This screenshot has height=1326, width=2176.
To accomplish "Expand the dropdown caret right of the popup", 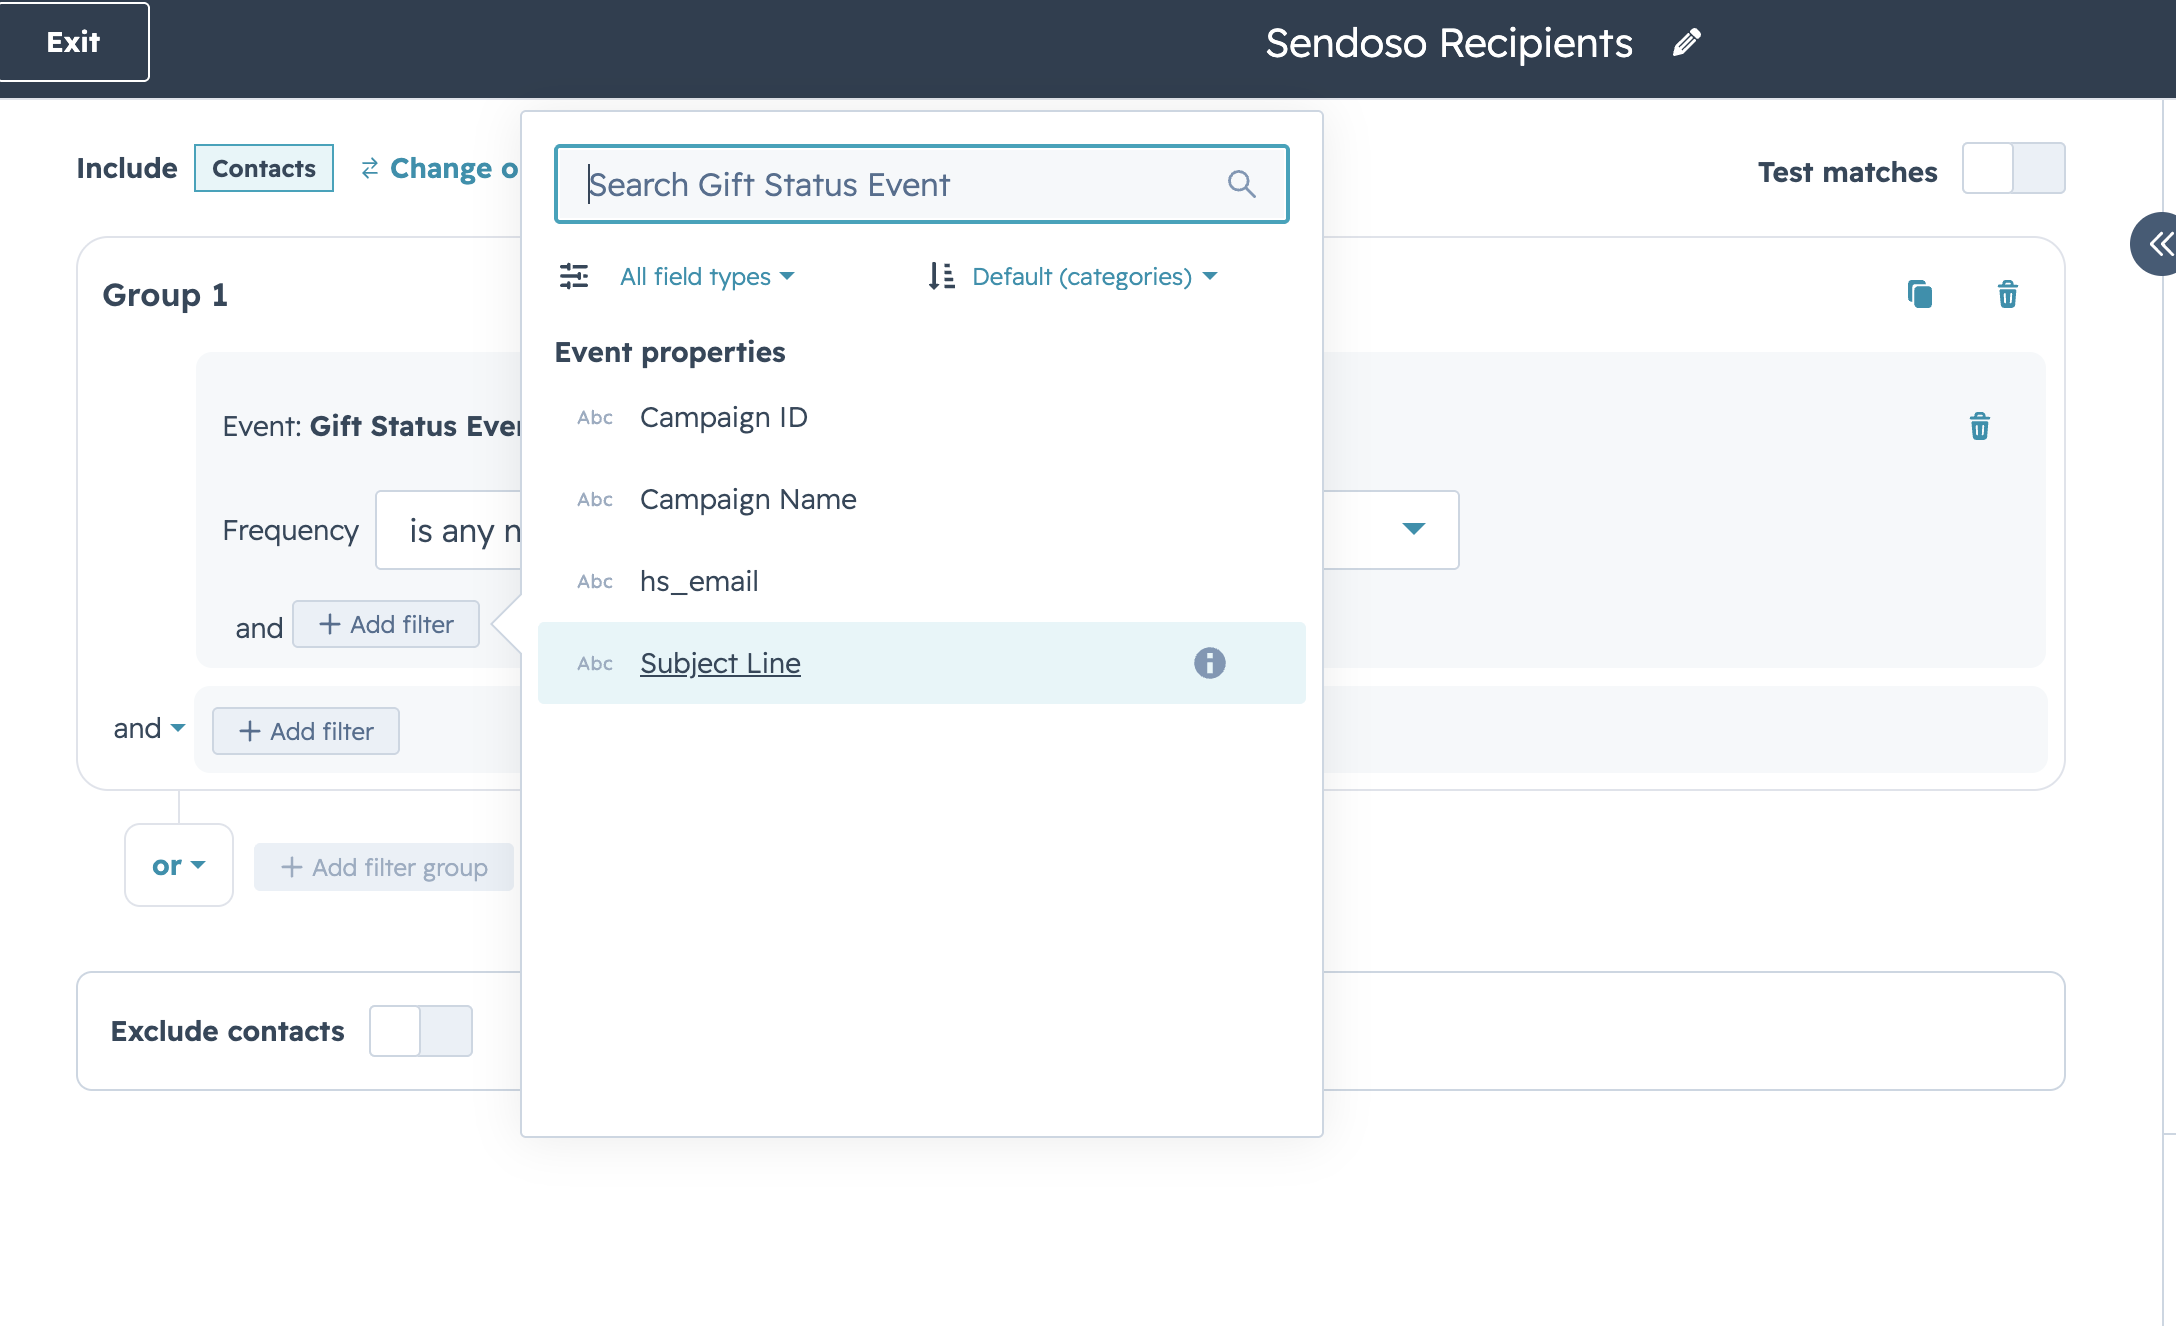I will (x=1413, y=529).
